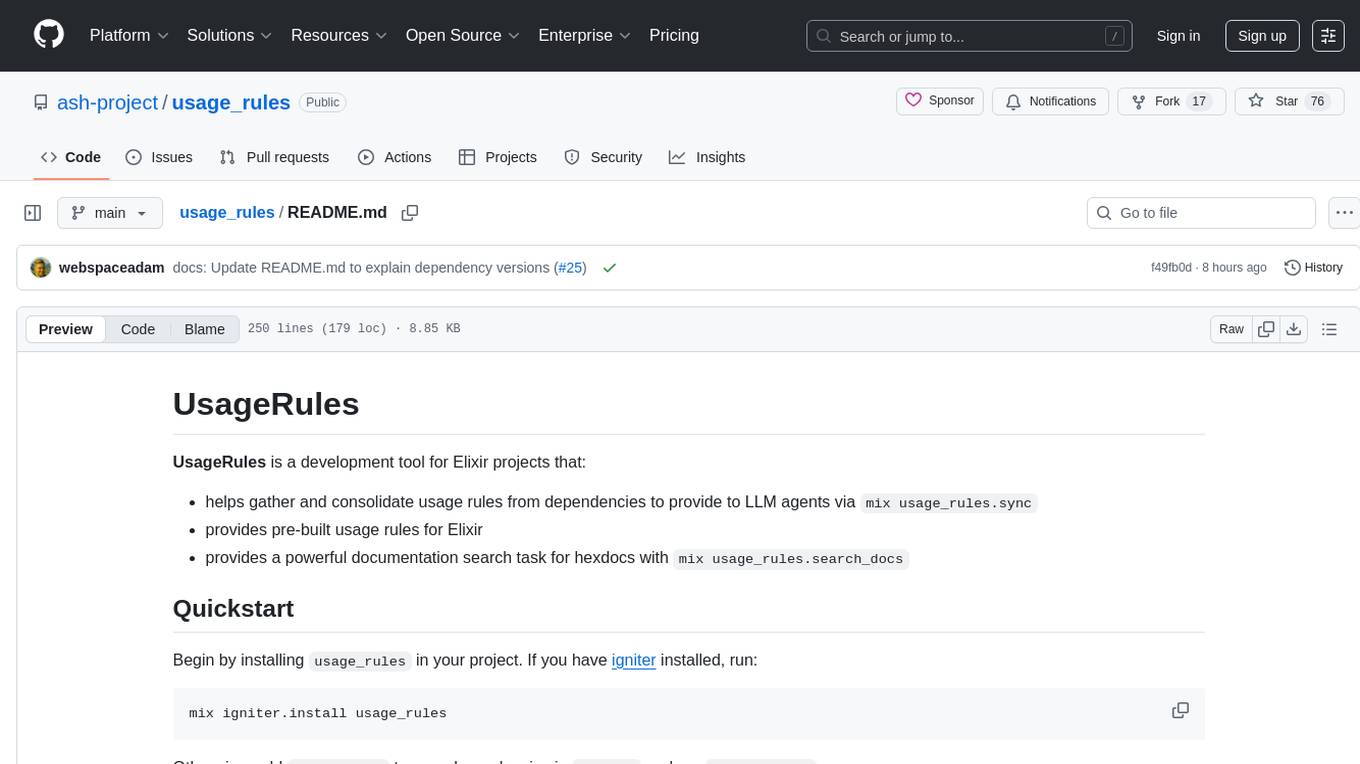Open the ash-project organization link
This screenshot has height=764, width=1360.
pos(108,102)
